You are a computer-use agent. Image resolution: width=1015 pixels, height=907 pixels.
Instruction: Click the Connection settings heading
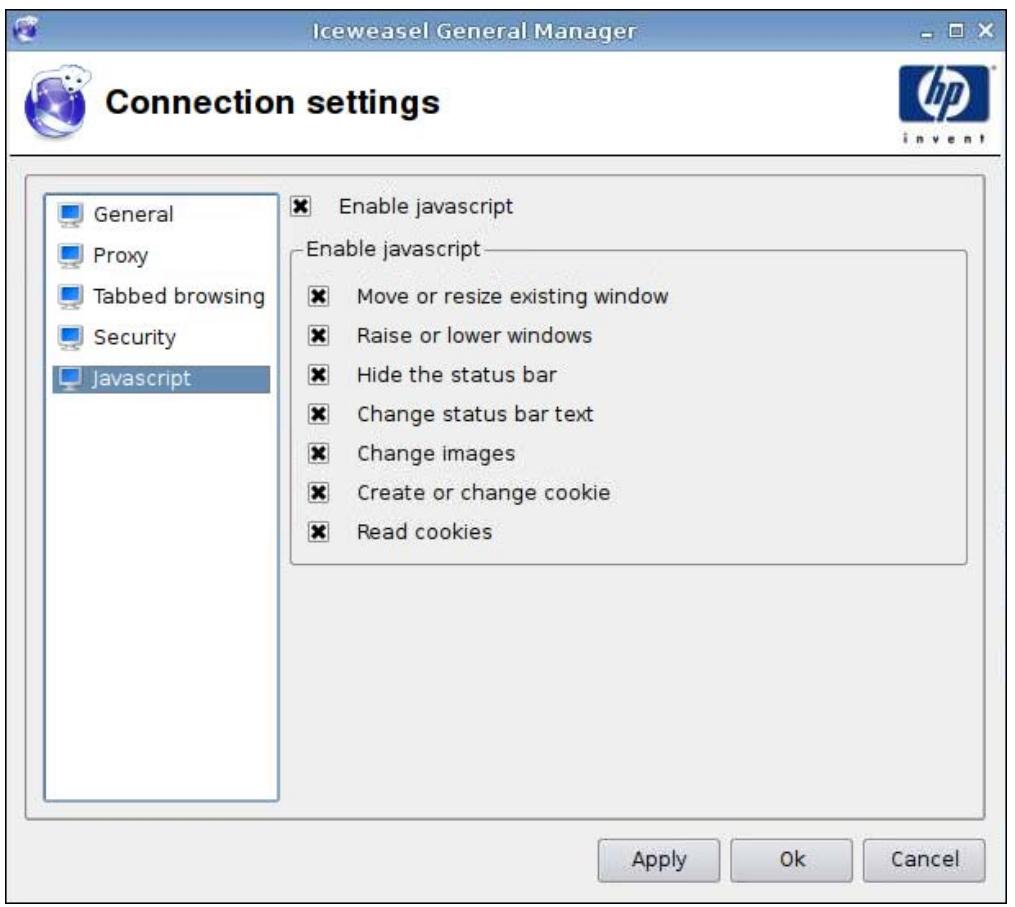(273, 102)
